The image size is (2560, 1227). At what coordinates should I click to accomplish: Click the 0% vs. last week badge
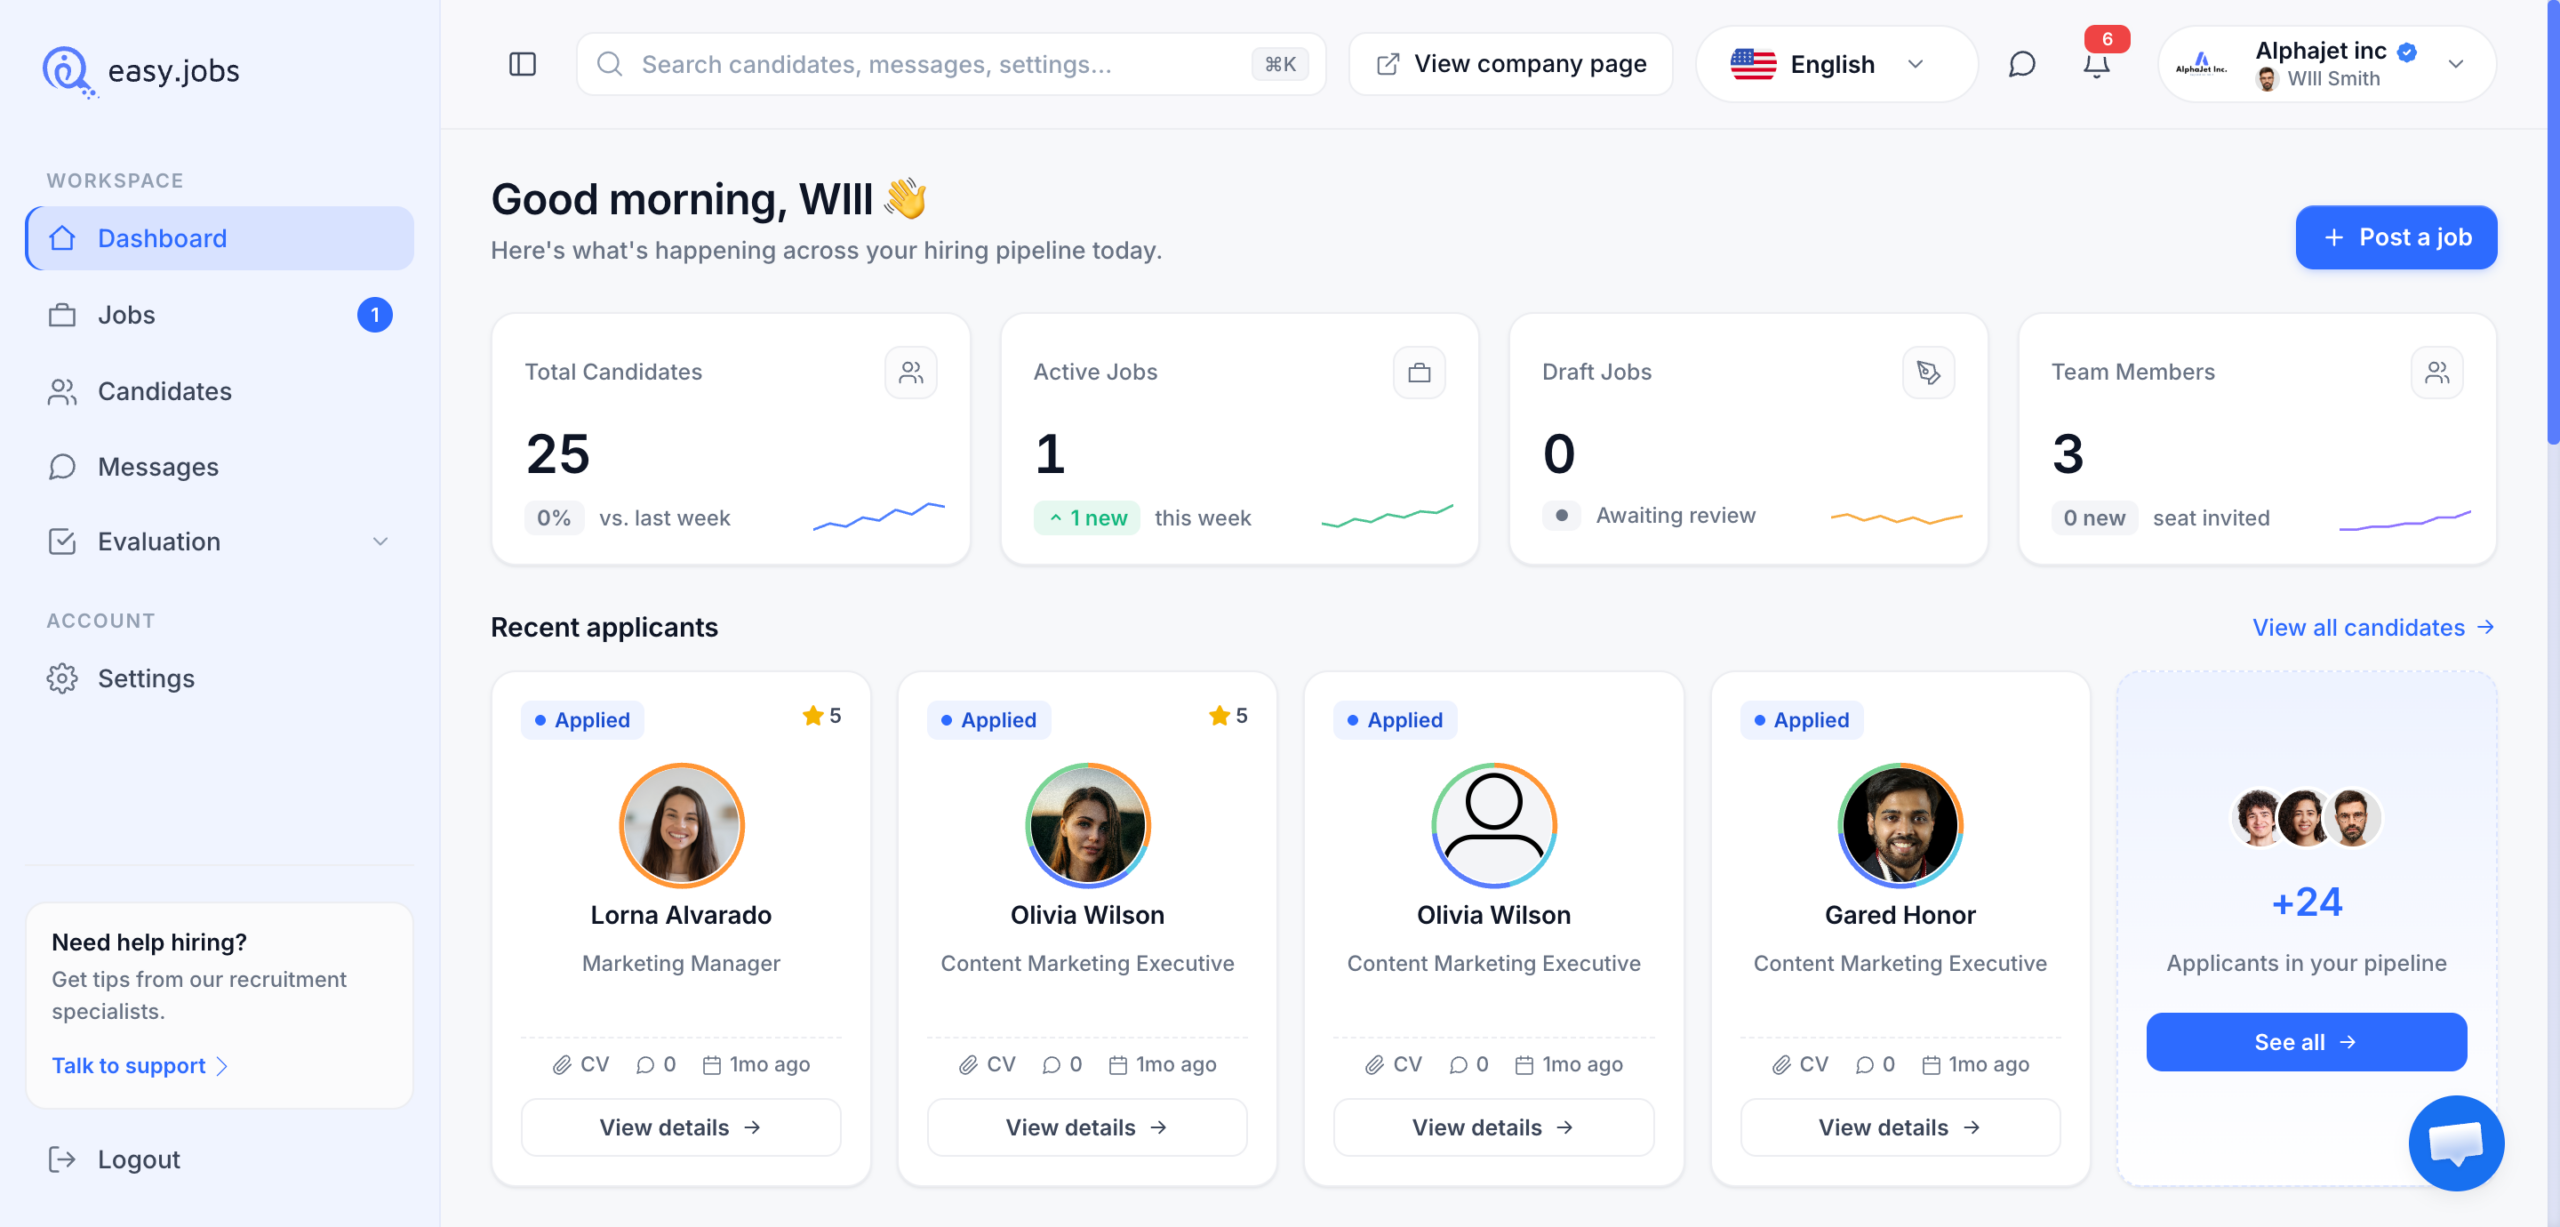pyautogui.click(x=554, y=518)
